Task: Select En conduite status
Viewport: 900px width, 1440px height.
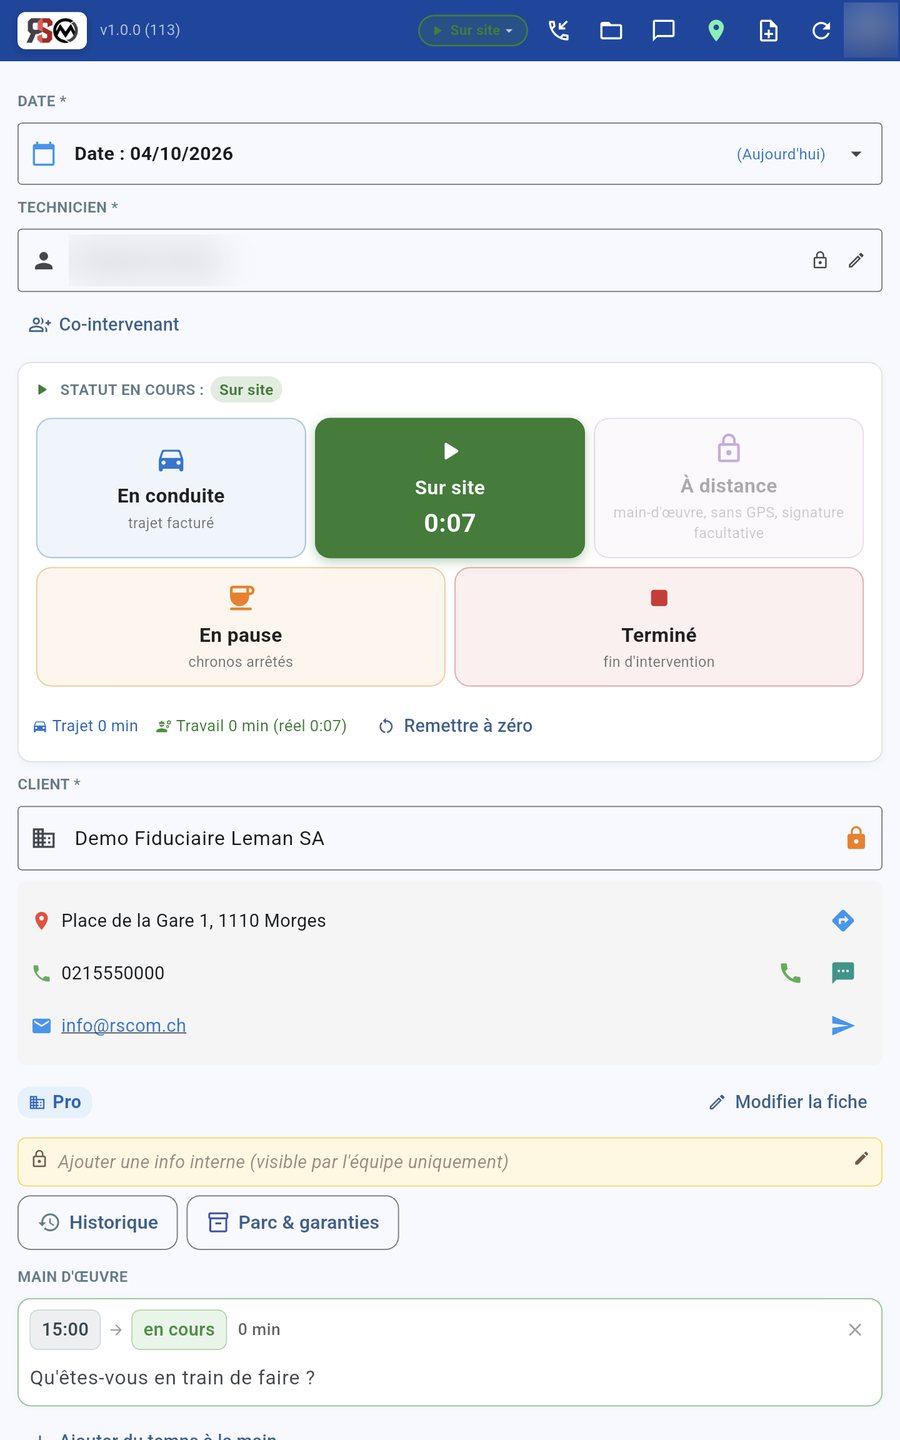Action: 171,488
